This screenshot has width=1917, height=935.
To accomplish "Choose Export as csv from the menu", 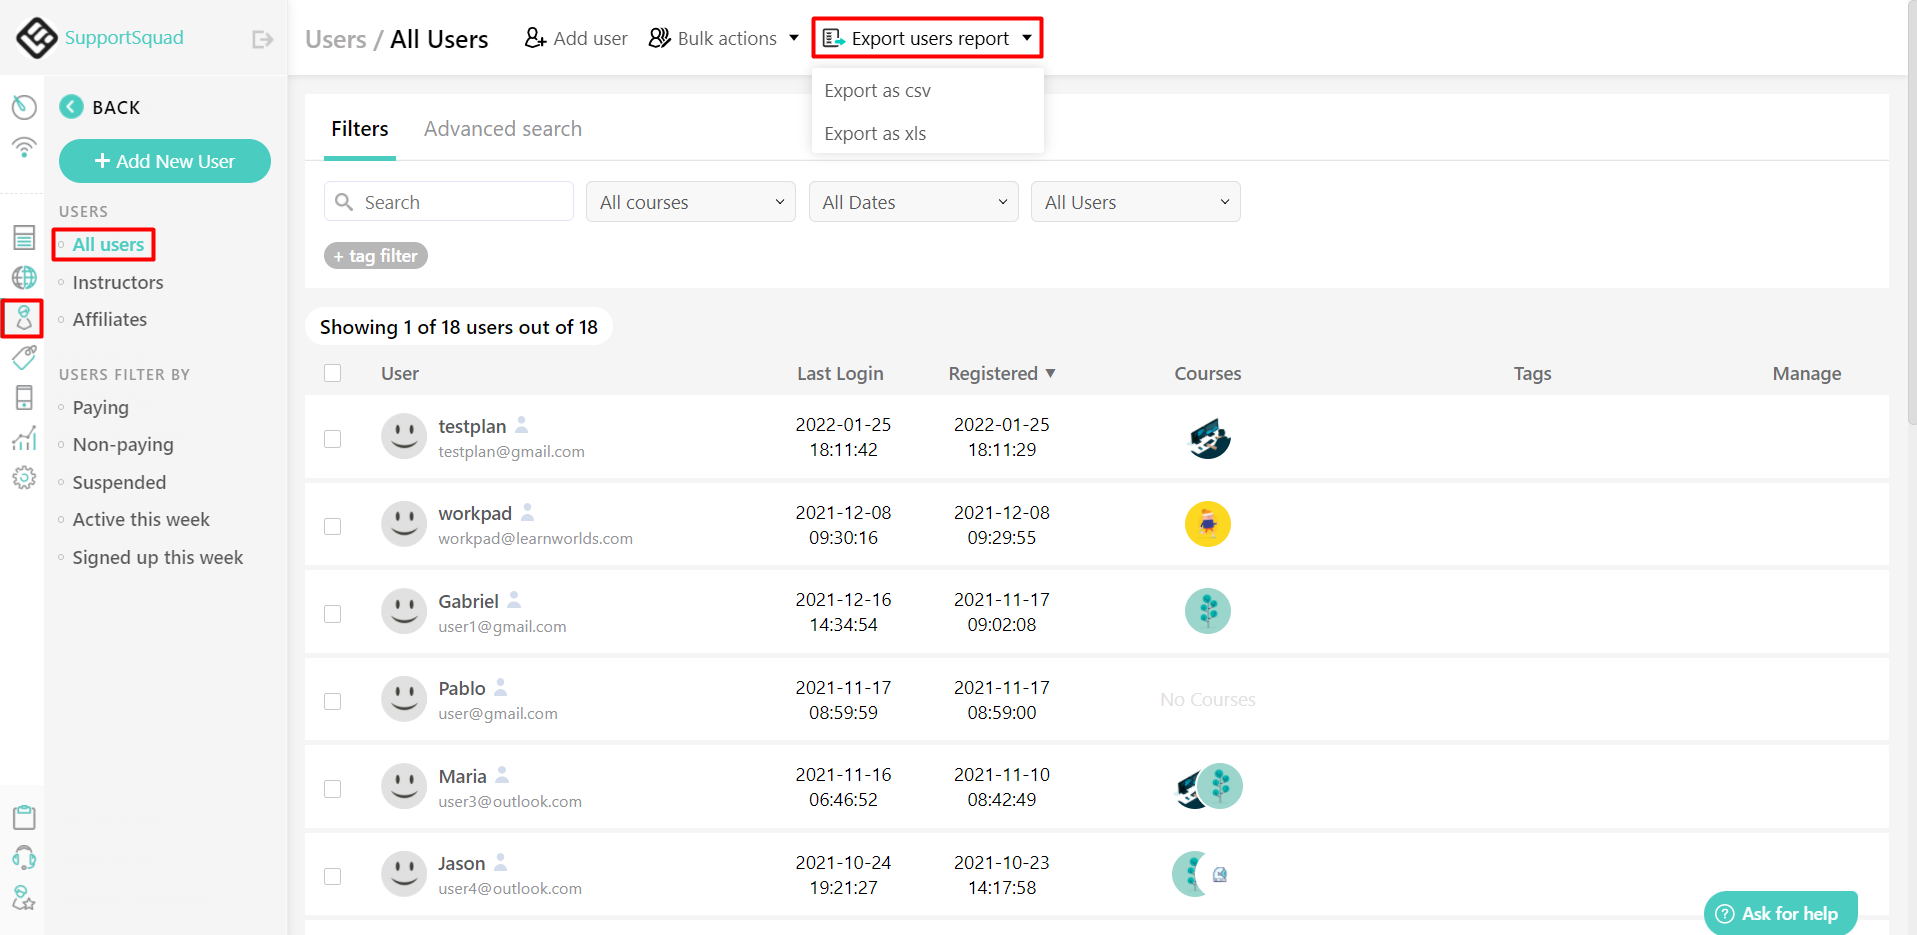I will pyautogui.click(x=877, y=90).
